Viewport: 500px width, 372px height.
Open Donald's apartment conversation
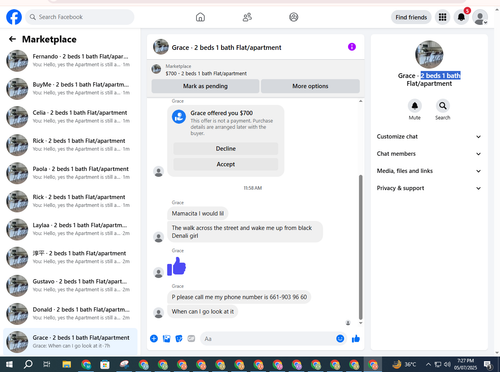click(x=70, y=314)
